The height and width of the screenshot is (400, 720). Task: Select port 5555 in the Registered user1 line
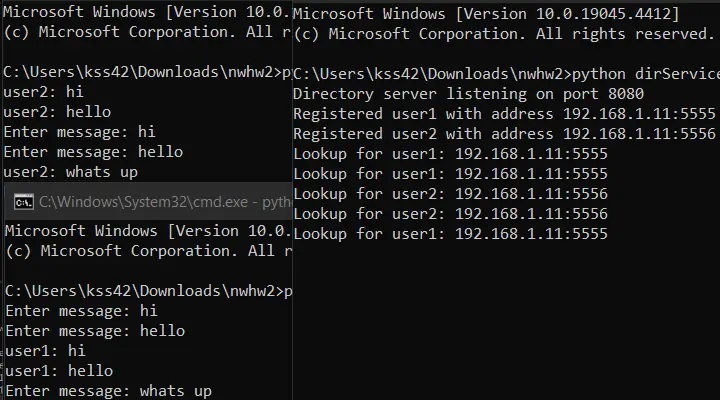point(698,114)
